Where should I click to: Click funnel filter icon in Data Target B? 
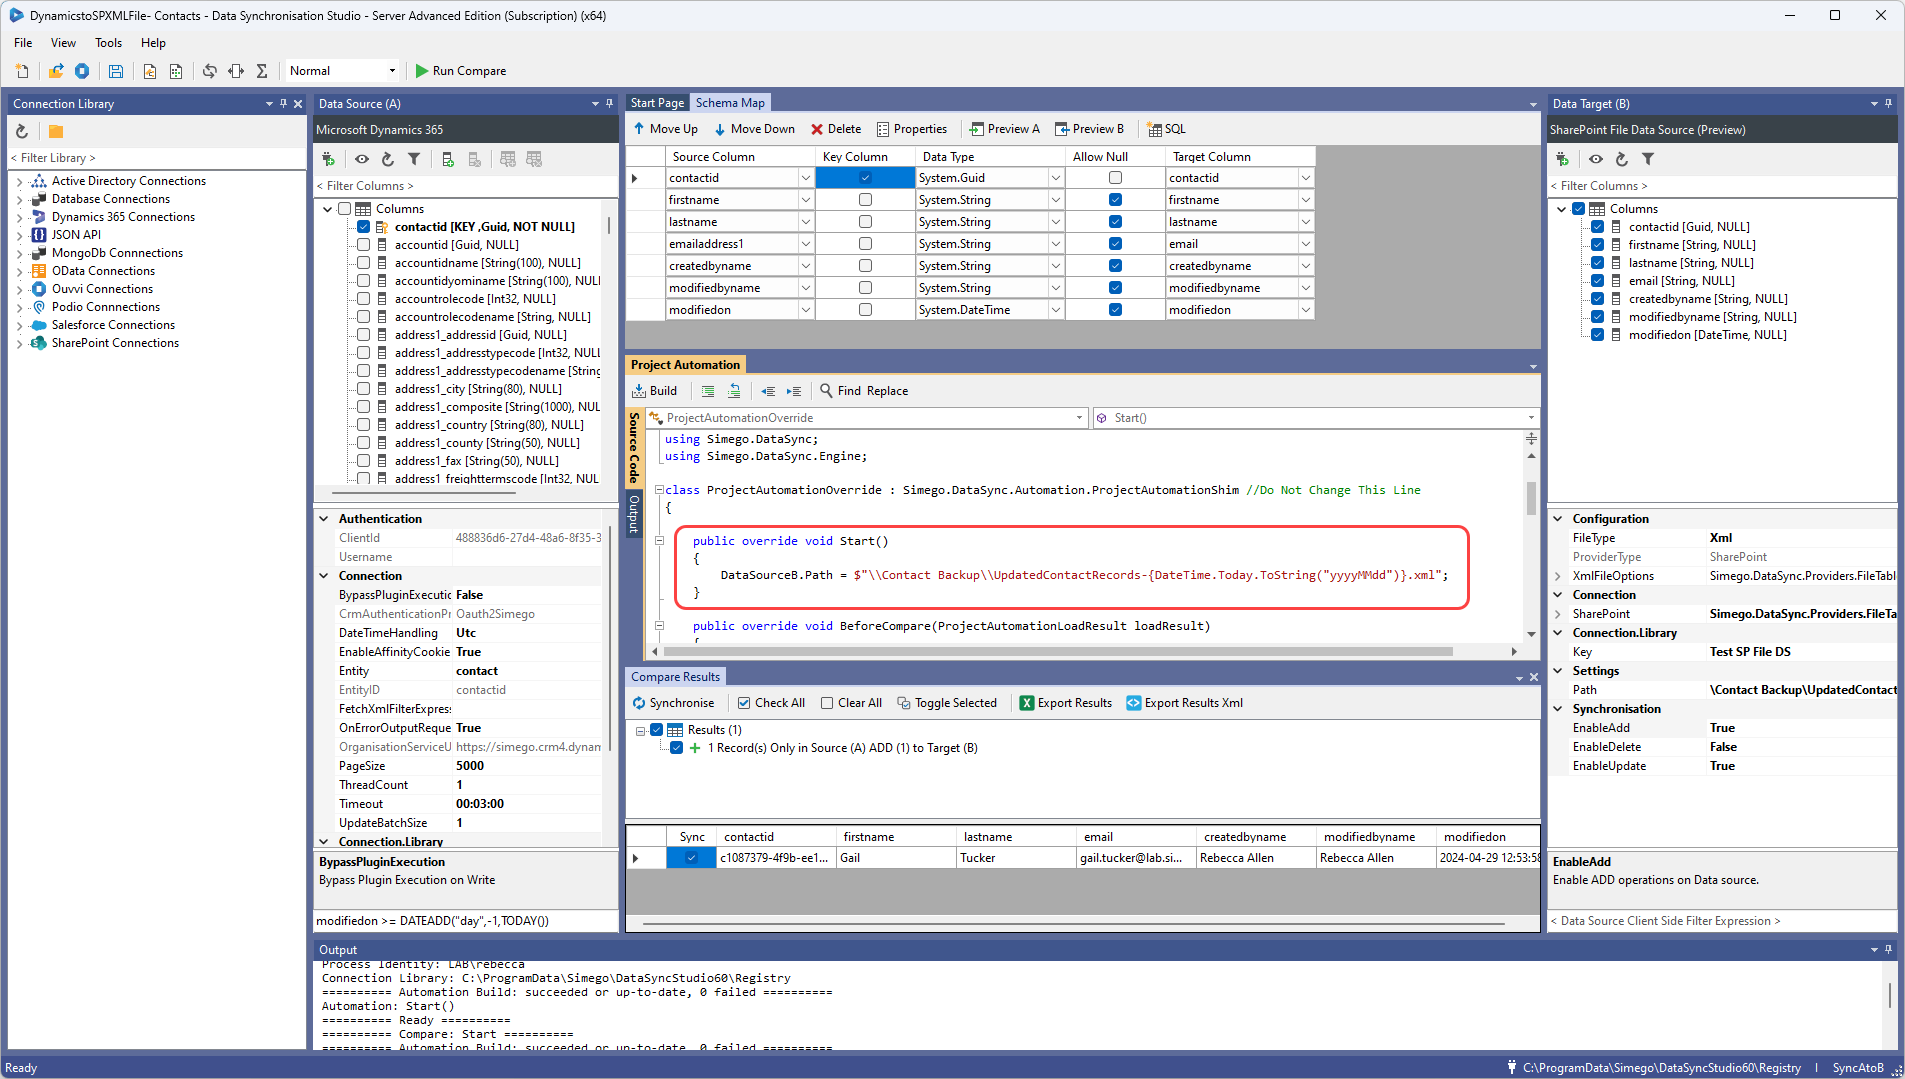click(x=1648, y=159)
